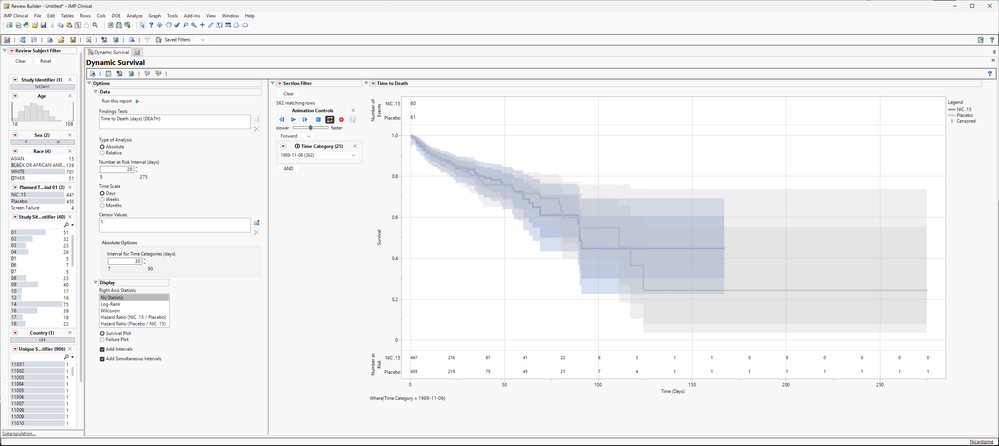
Task: Collapse the Time to Death panel
Action: (x=366, y=83)
